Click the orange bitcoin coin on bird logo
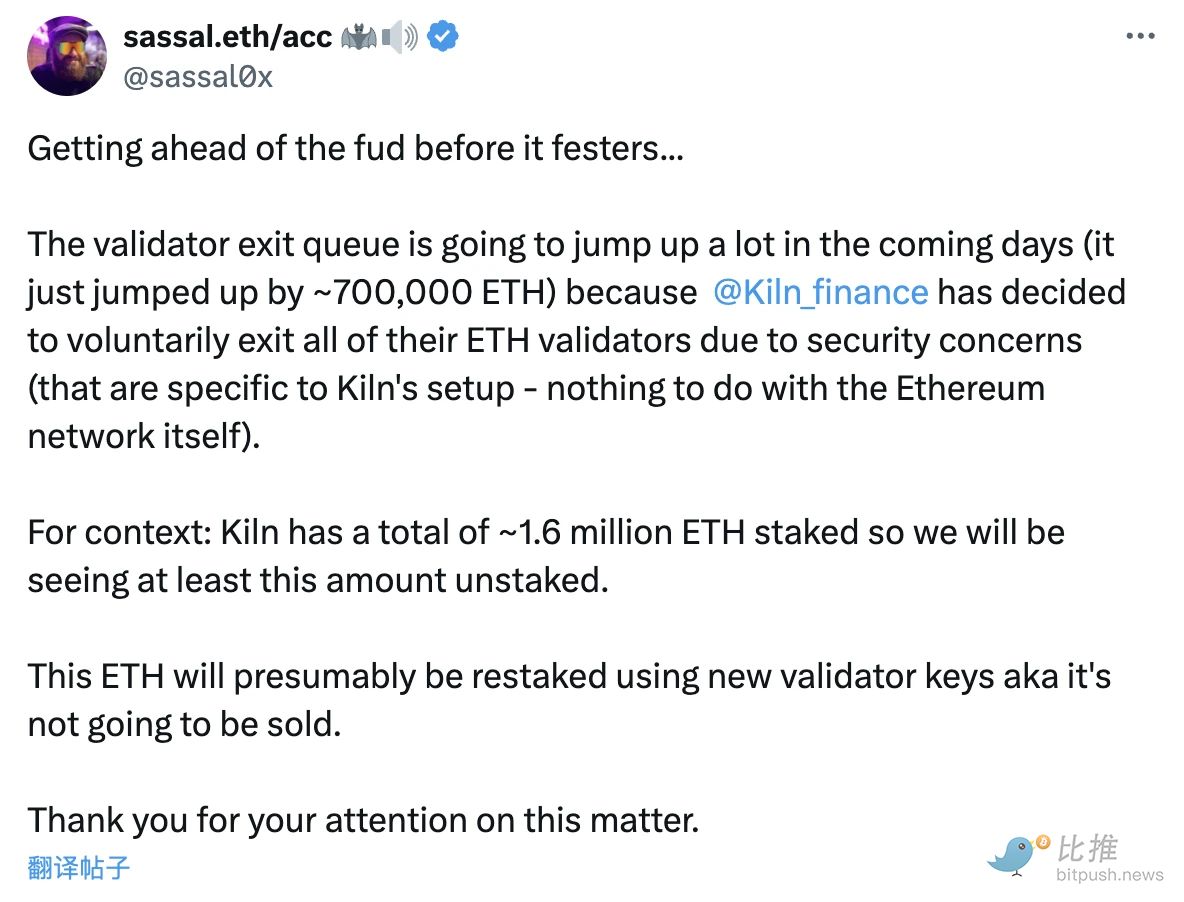The image size is (1184, 902). [1043, 842]
